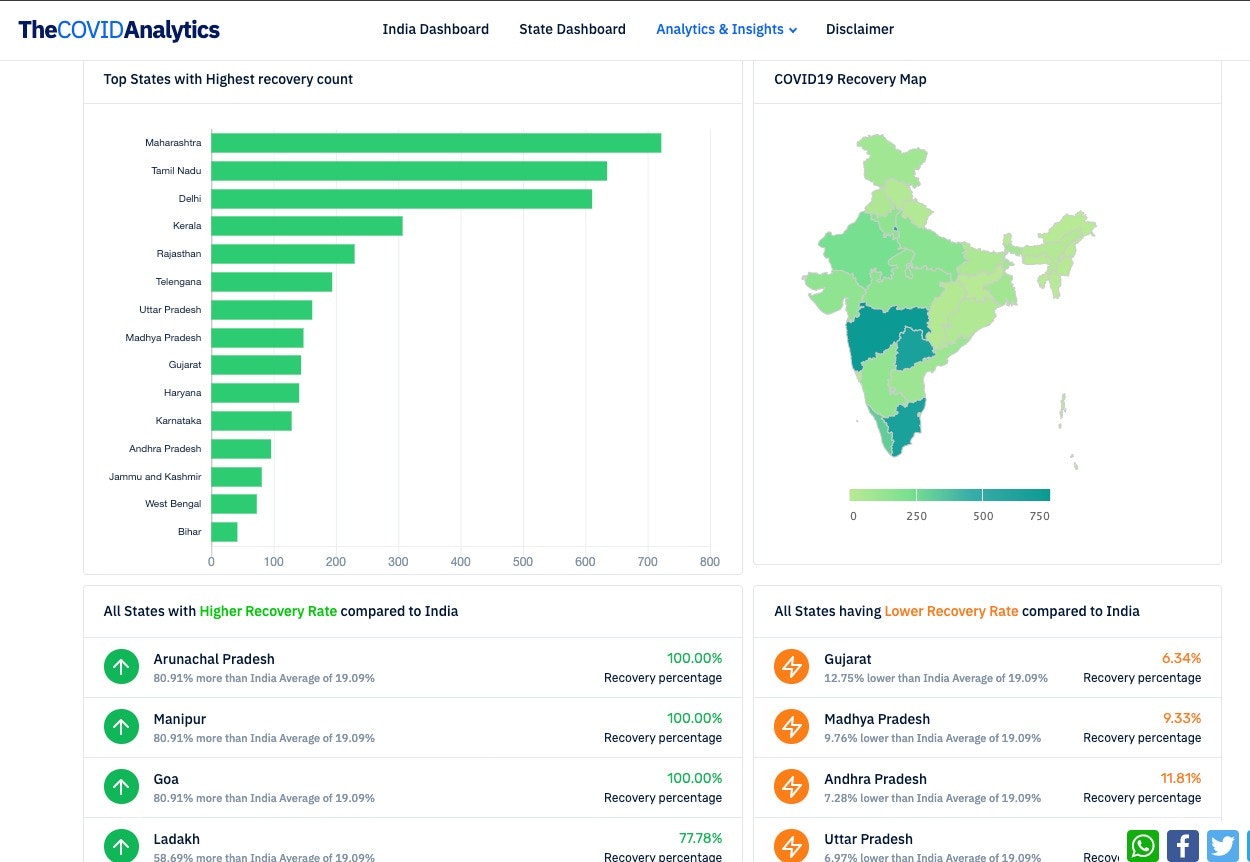Open the India Dashboard page
Screen dimensions: 1250x862
[x=435, y=29]
